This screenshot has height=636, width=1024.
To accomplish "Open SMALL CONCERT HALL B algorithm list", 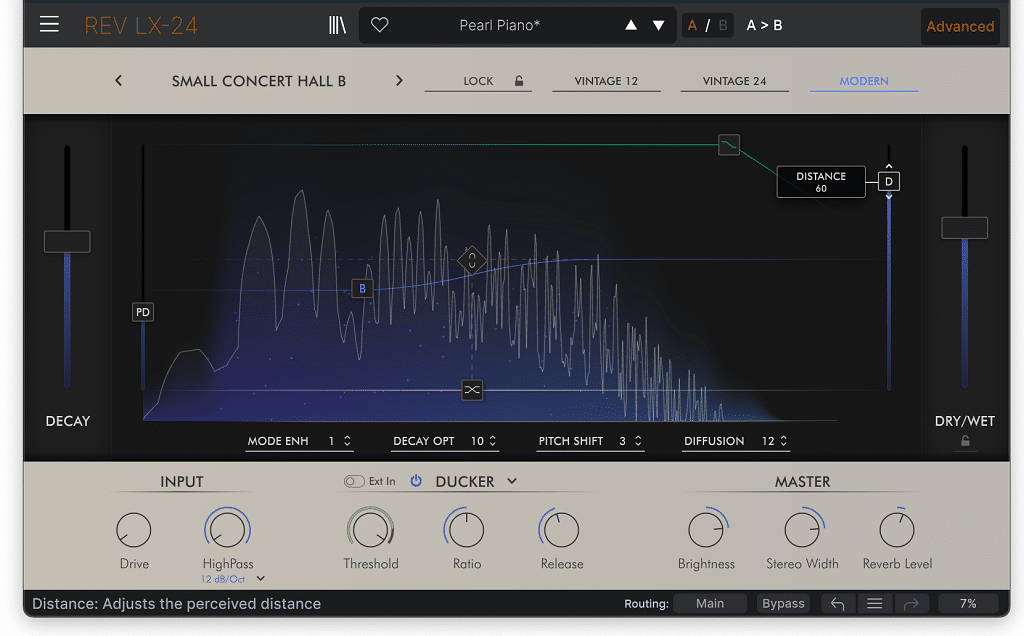I will pyautogui.click(x=259, y=81).
